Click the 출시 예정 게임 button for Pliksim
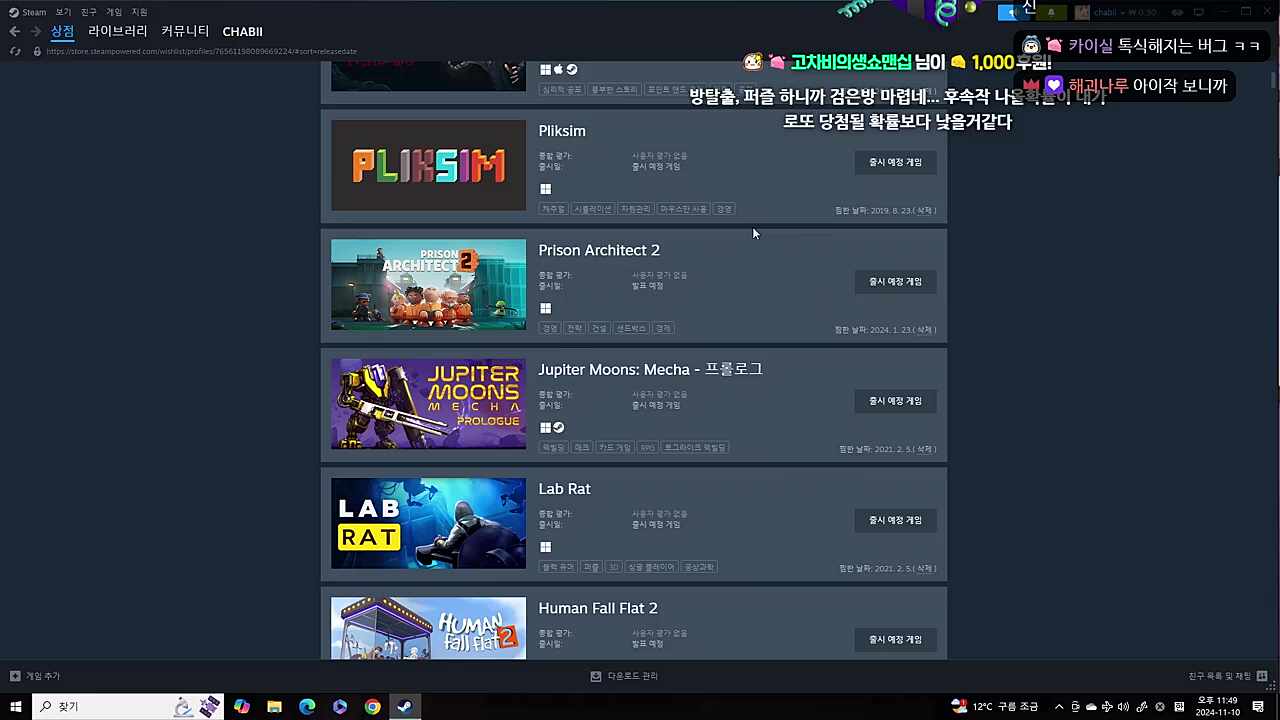1280x720 pixels. [x=895, y=162]
